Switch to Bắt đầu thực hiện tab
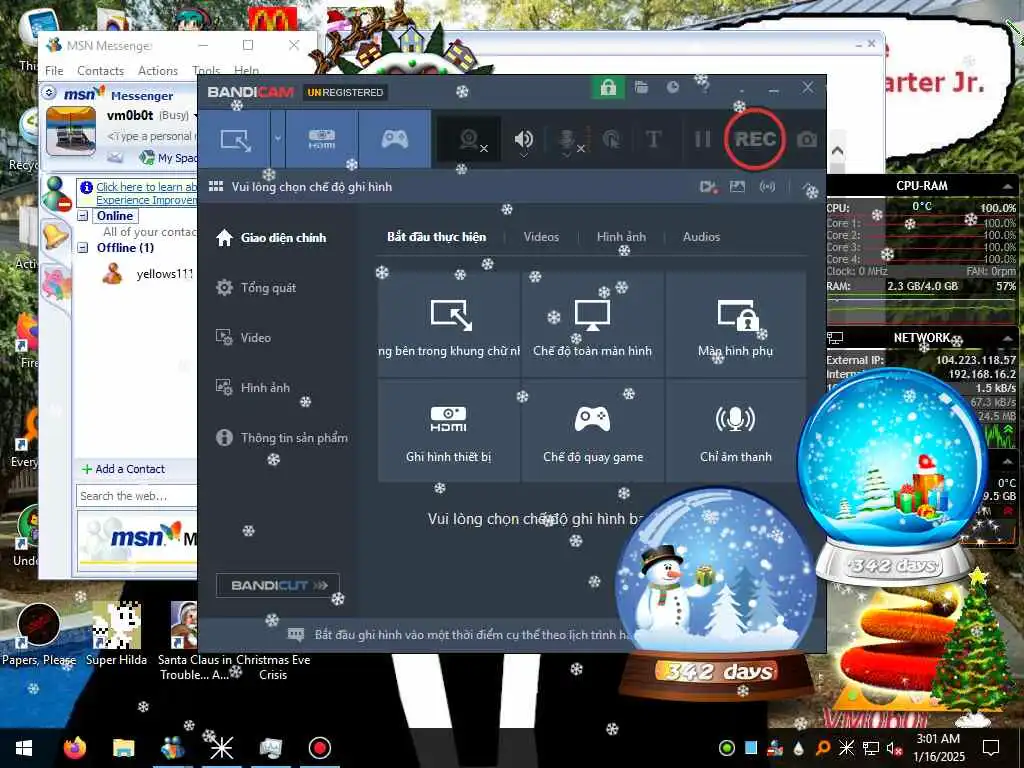1024x768 pixels. pyautogui.click(x=436, y=236)
